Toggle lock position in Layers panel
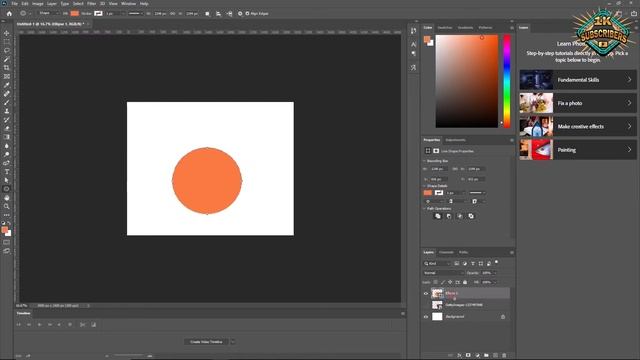Viewport: 640px width, 360px height. click(450, 282)
